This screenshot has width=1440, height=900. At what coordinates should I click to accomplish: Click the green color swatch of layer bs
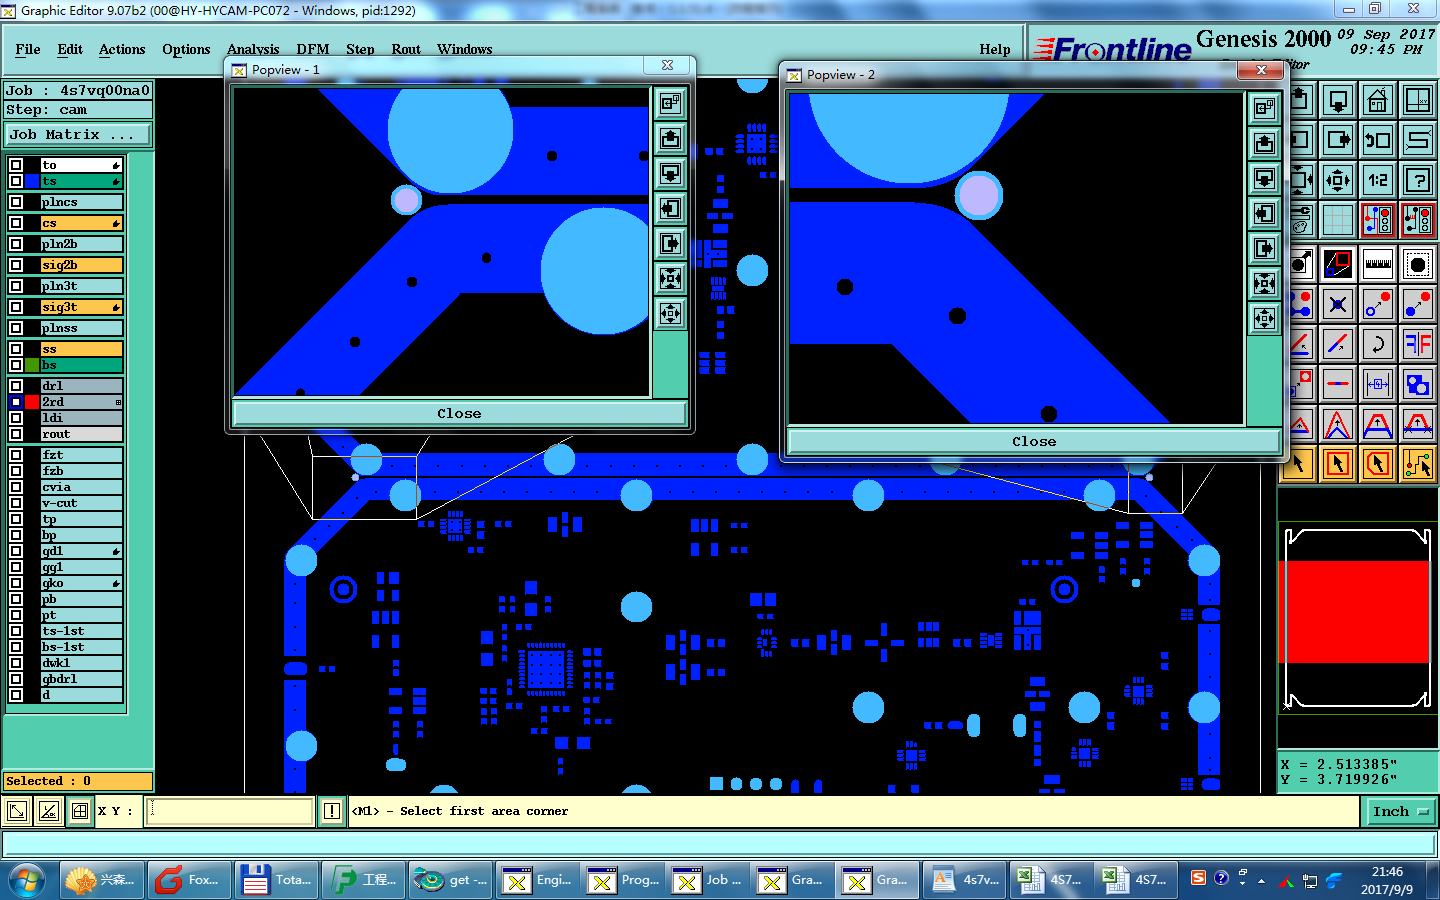click(x=32, y=365)
